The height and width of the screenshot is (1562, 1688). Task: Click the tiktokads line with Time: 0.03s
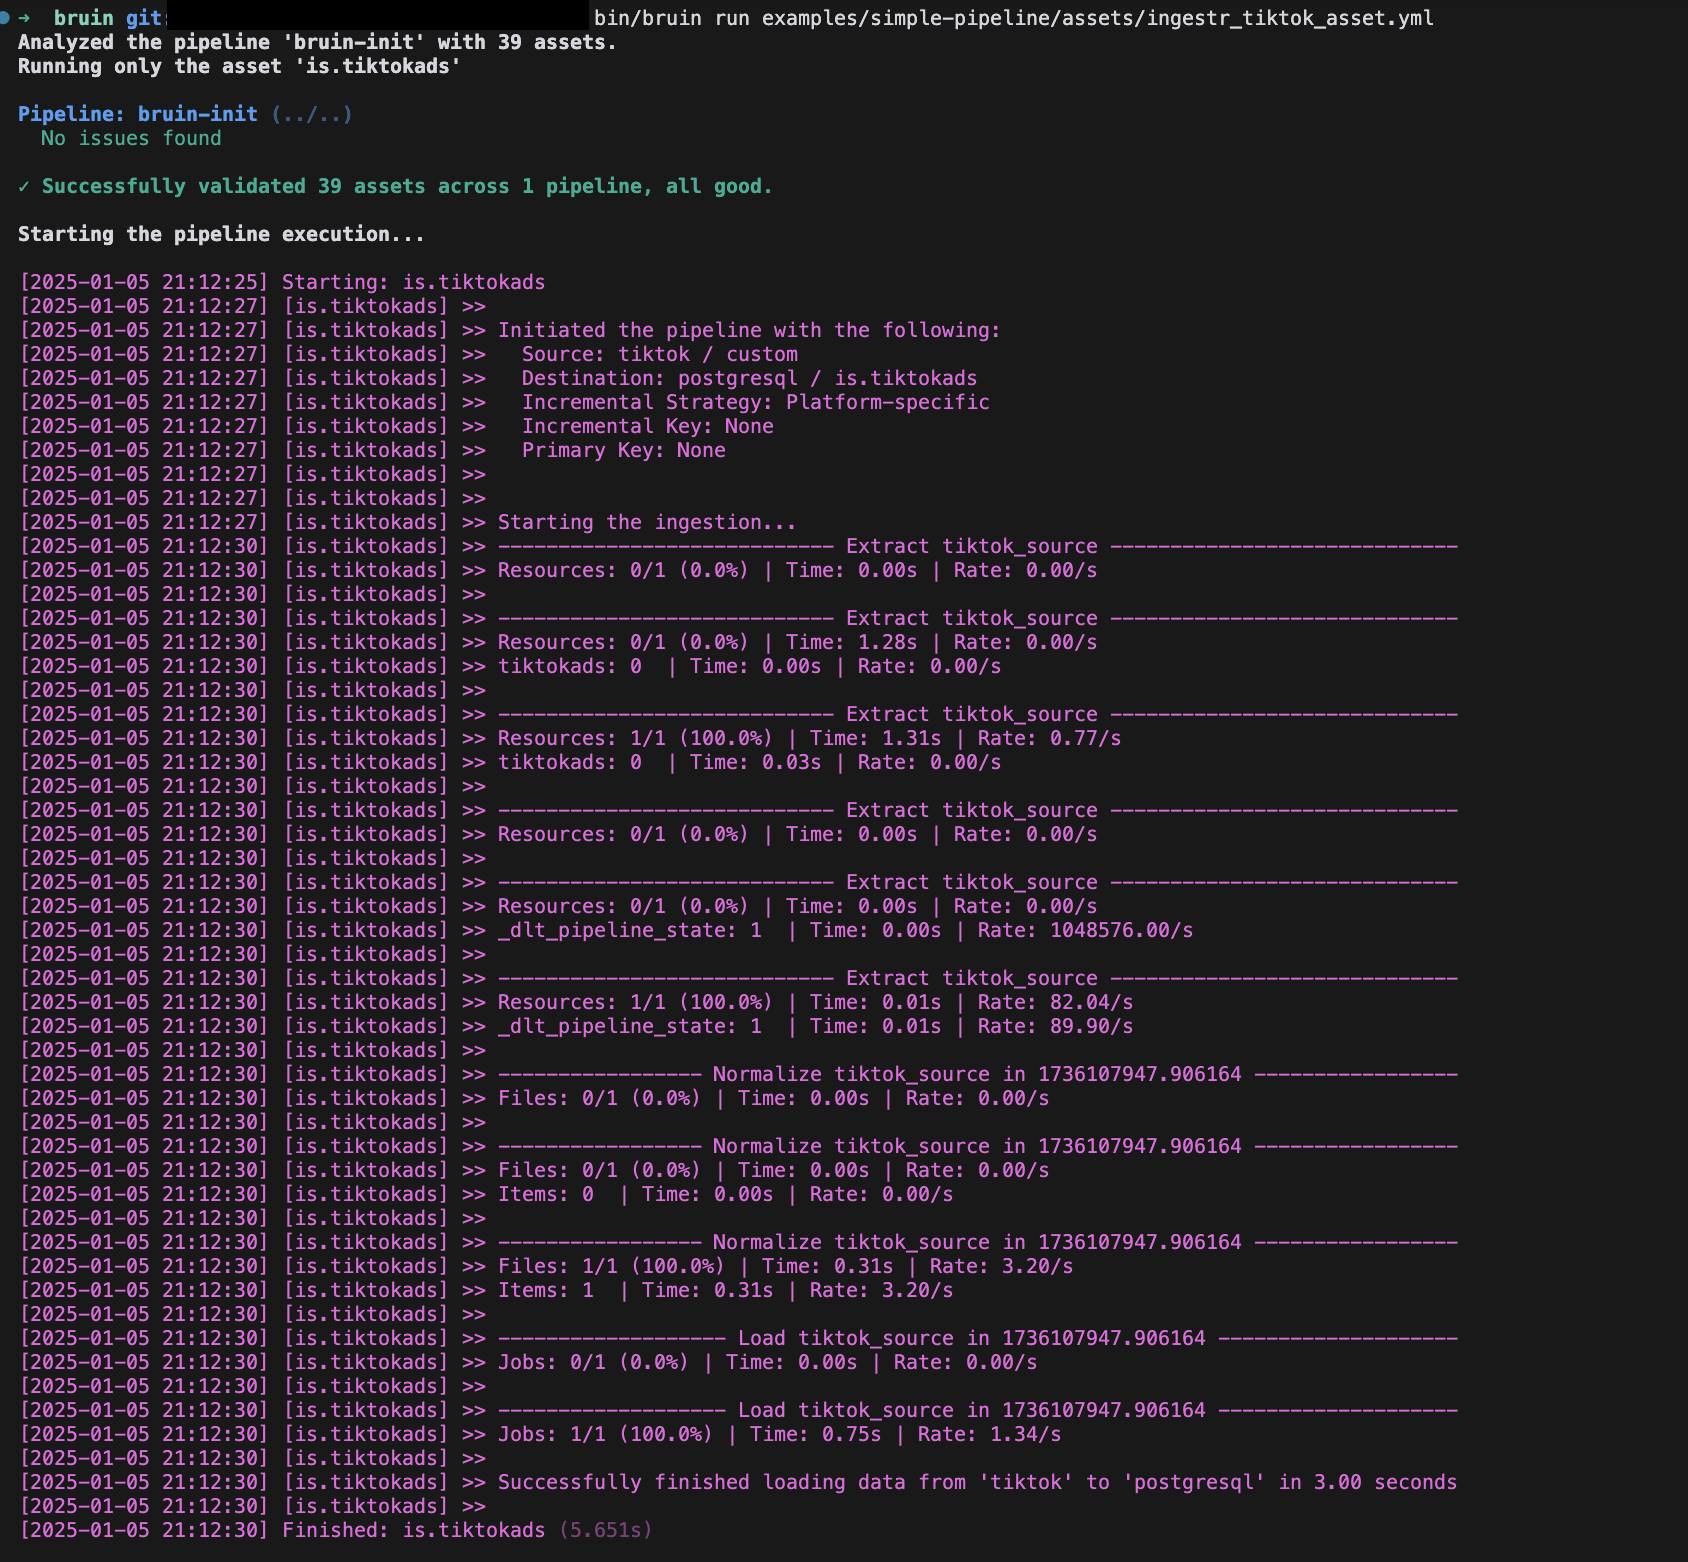coord(749,762)
